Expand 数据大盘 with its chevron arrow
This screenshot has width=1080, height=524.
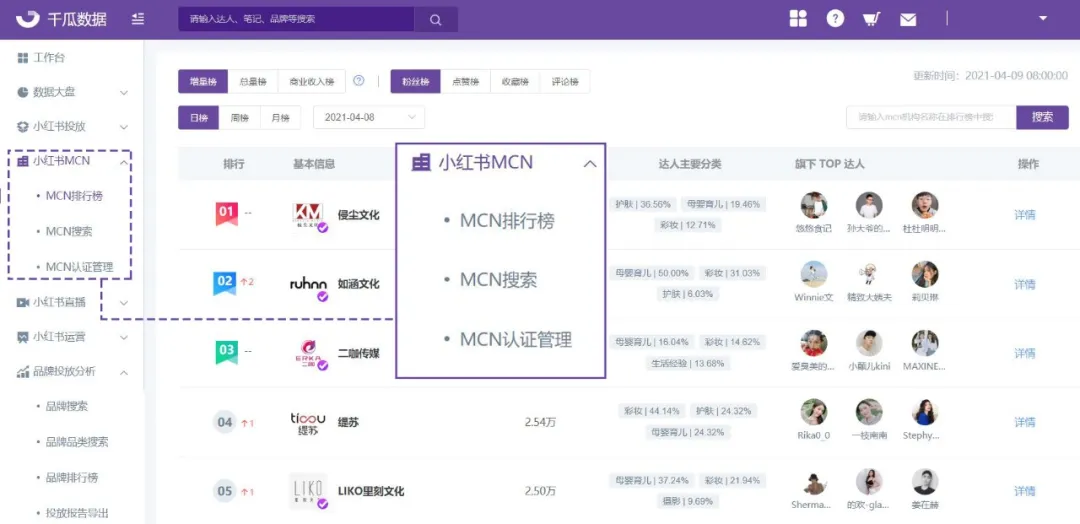124,92
